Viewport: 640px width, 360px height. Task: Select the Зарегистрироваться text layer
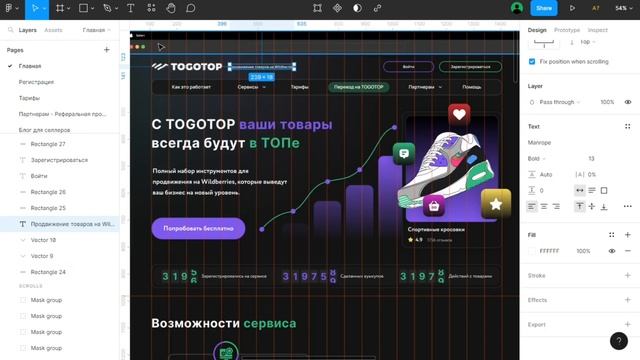[x=59, y=160]
